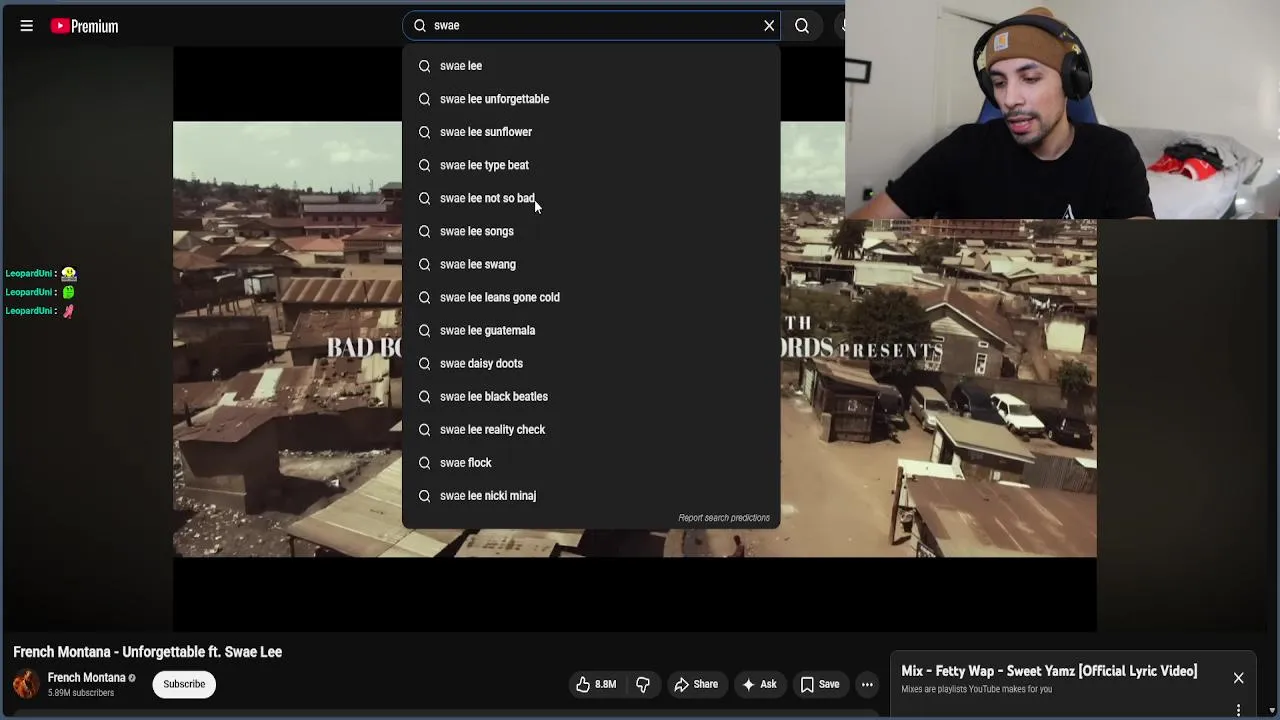Click the video title 'Unforgettable ft. Swae Lee'
1280x720 pixels.
pos(148,652)
